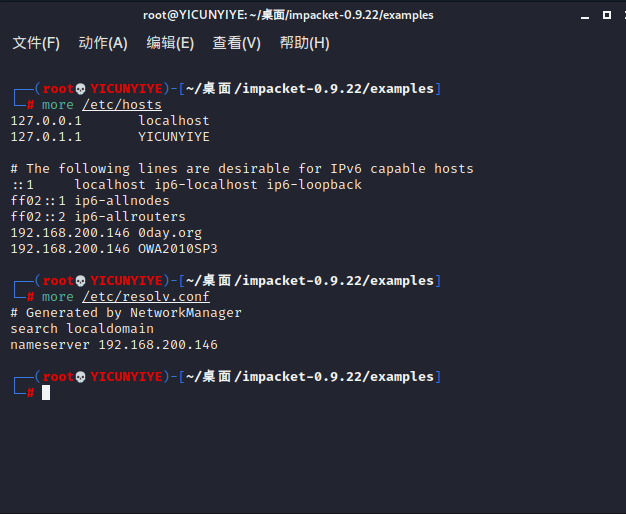Click the underlined /etc/resolv.conf path
Image resolution: width=626 pixels, height=514 pixels.
point(146,297)
